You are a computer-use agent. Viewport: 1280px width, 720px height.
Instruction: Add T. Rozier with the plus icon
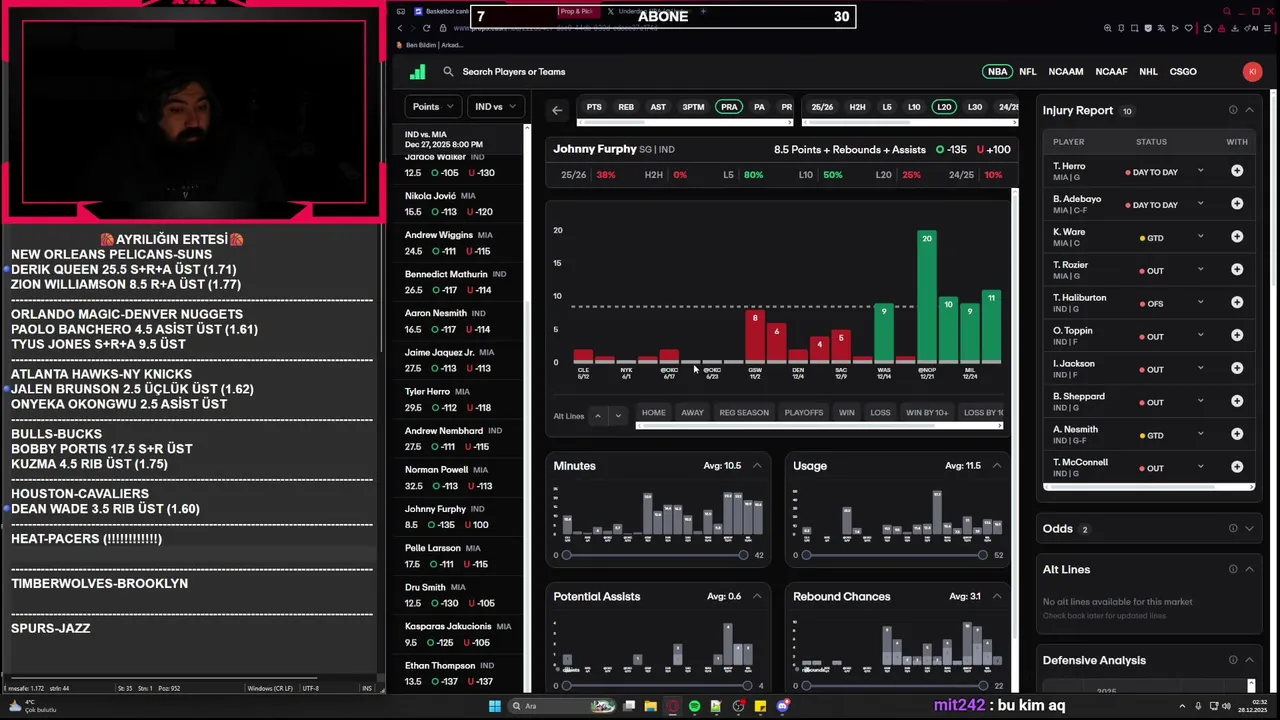pos(1237,270)
